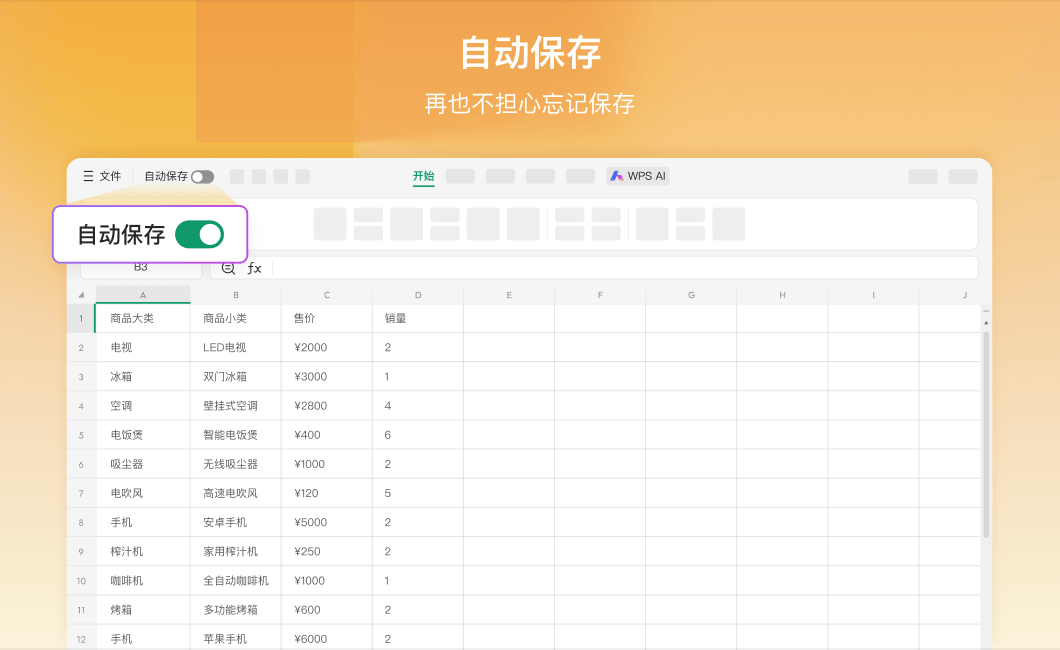Click the first quick access toolbar icon
Viewport: 1060px width, 650px height.
[x=237, y=175]
